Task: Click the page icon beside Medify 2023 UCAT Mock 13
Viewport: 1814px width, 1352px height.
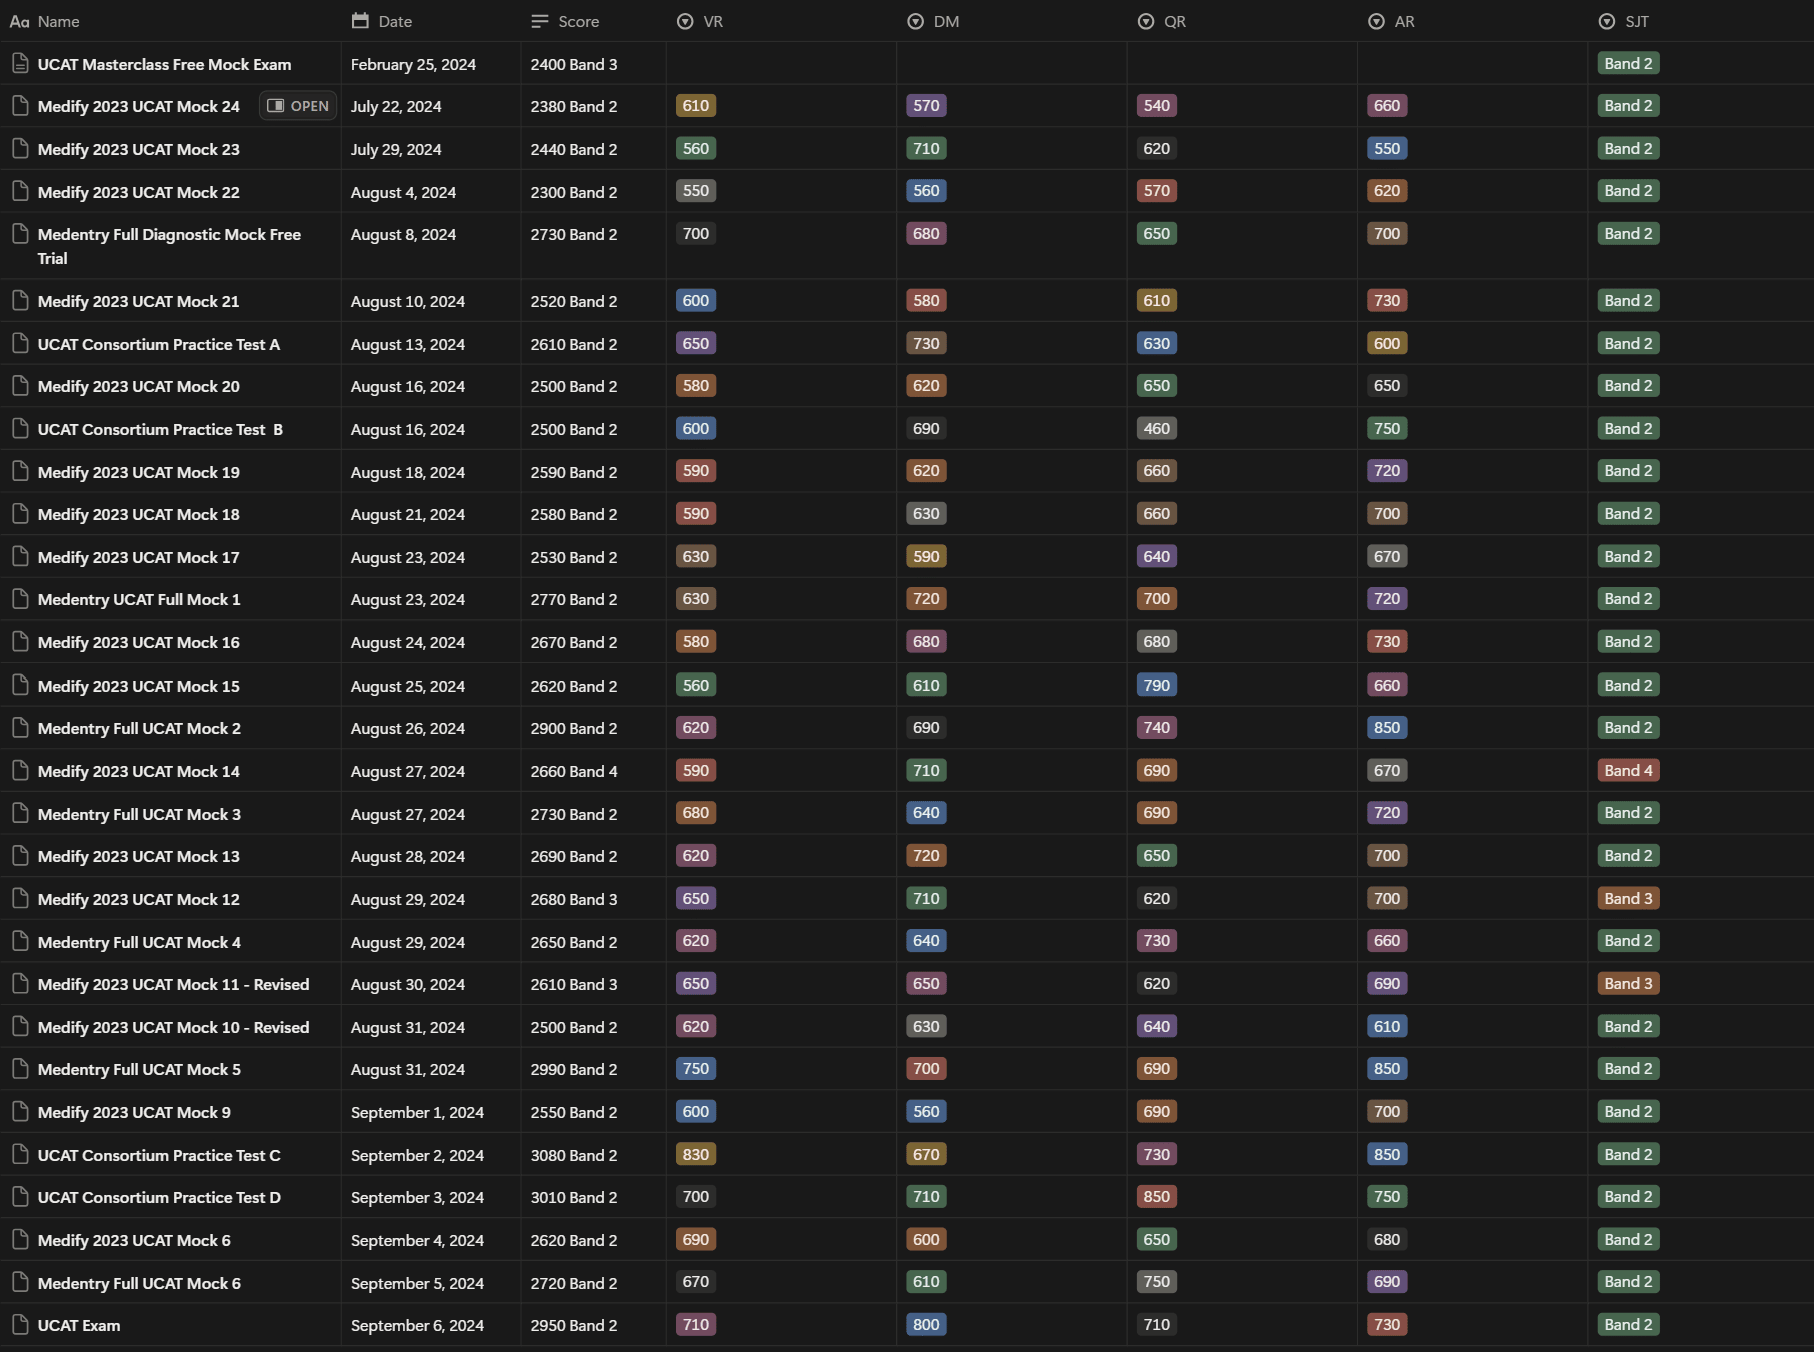Action: (19, 856)
